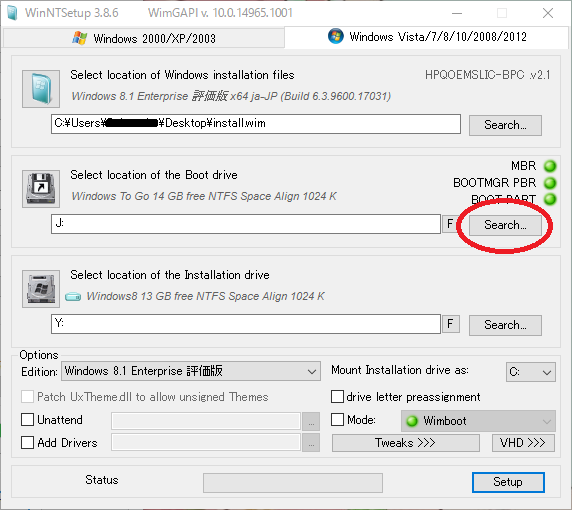Viewport: 572px width, 510px height.
Task: Minimize the WinNTSetup window
Action: pos(457,13)
